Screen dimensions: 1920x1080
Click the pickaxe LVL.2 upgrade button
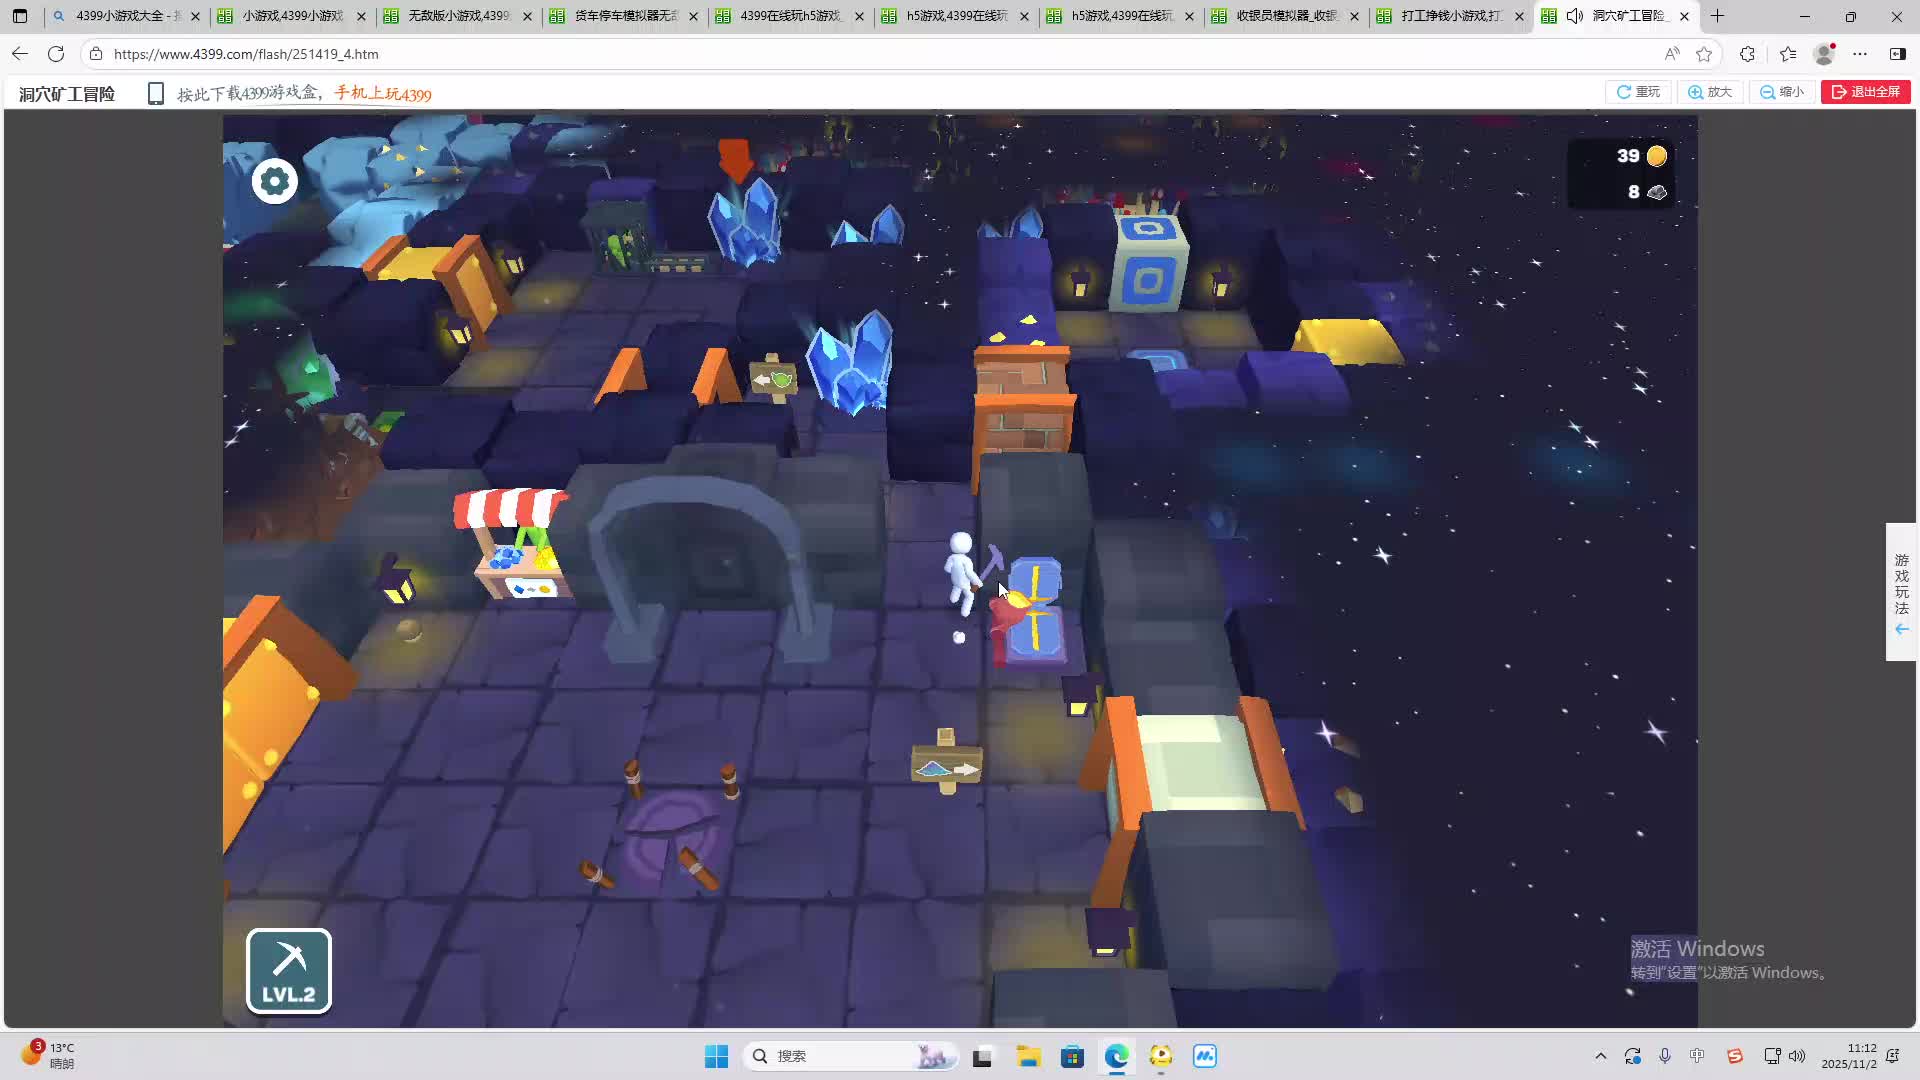click(x=289, y=970)
